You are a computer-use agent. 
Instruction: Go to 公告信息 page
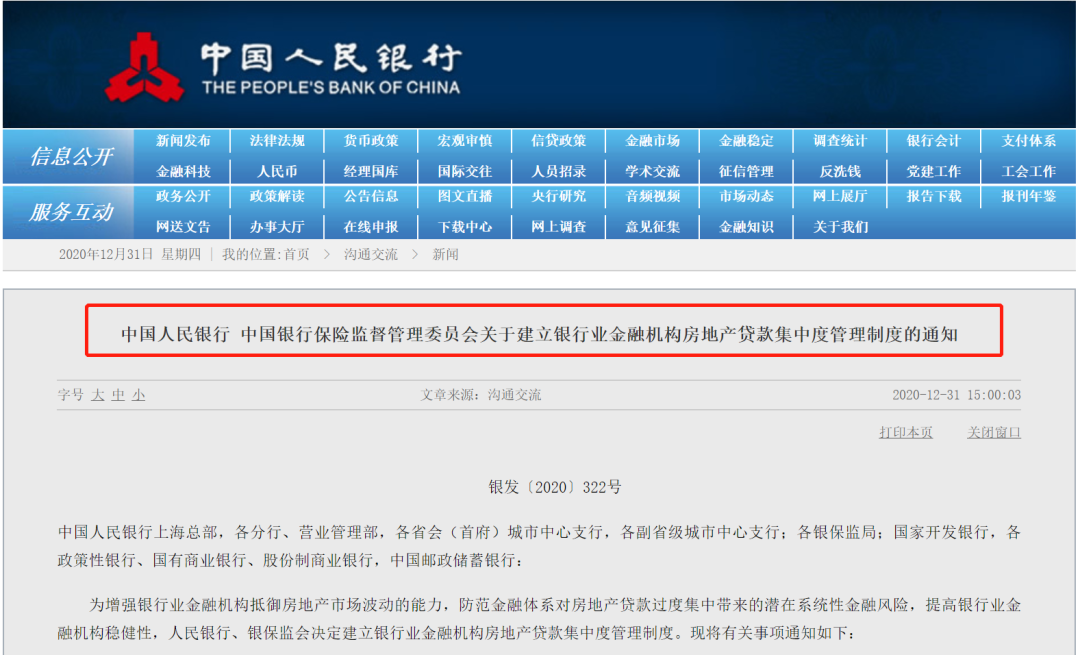click(x=371, y=196)
